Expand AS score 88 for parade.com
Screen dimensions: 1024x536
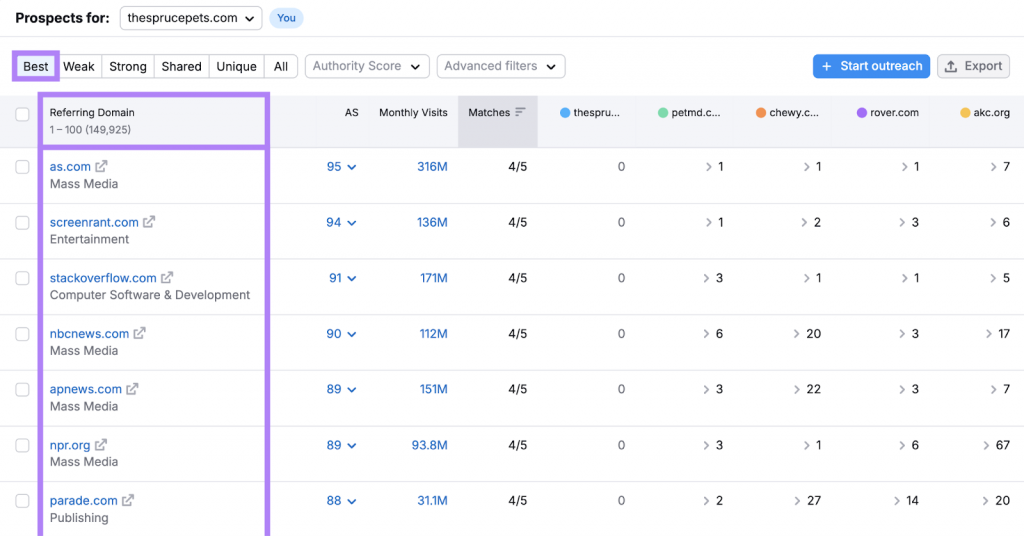click(x=342, y=501)
